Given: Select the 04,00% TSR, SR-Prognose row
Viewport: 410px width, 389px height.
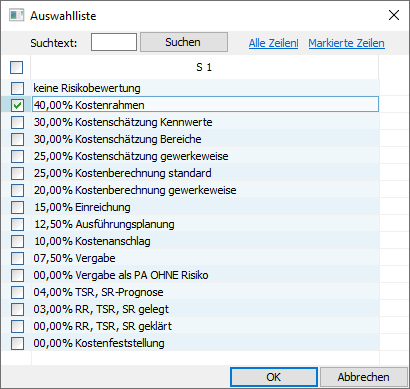Looking at the screenshot, I should point(205,292).
